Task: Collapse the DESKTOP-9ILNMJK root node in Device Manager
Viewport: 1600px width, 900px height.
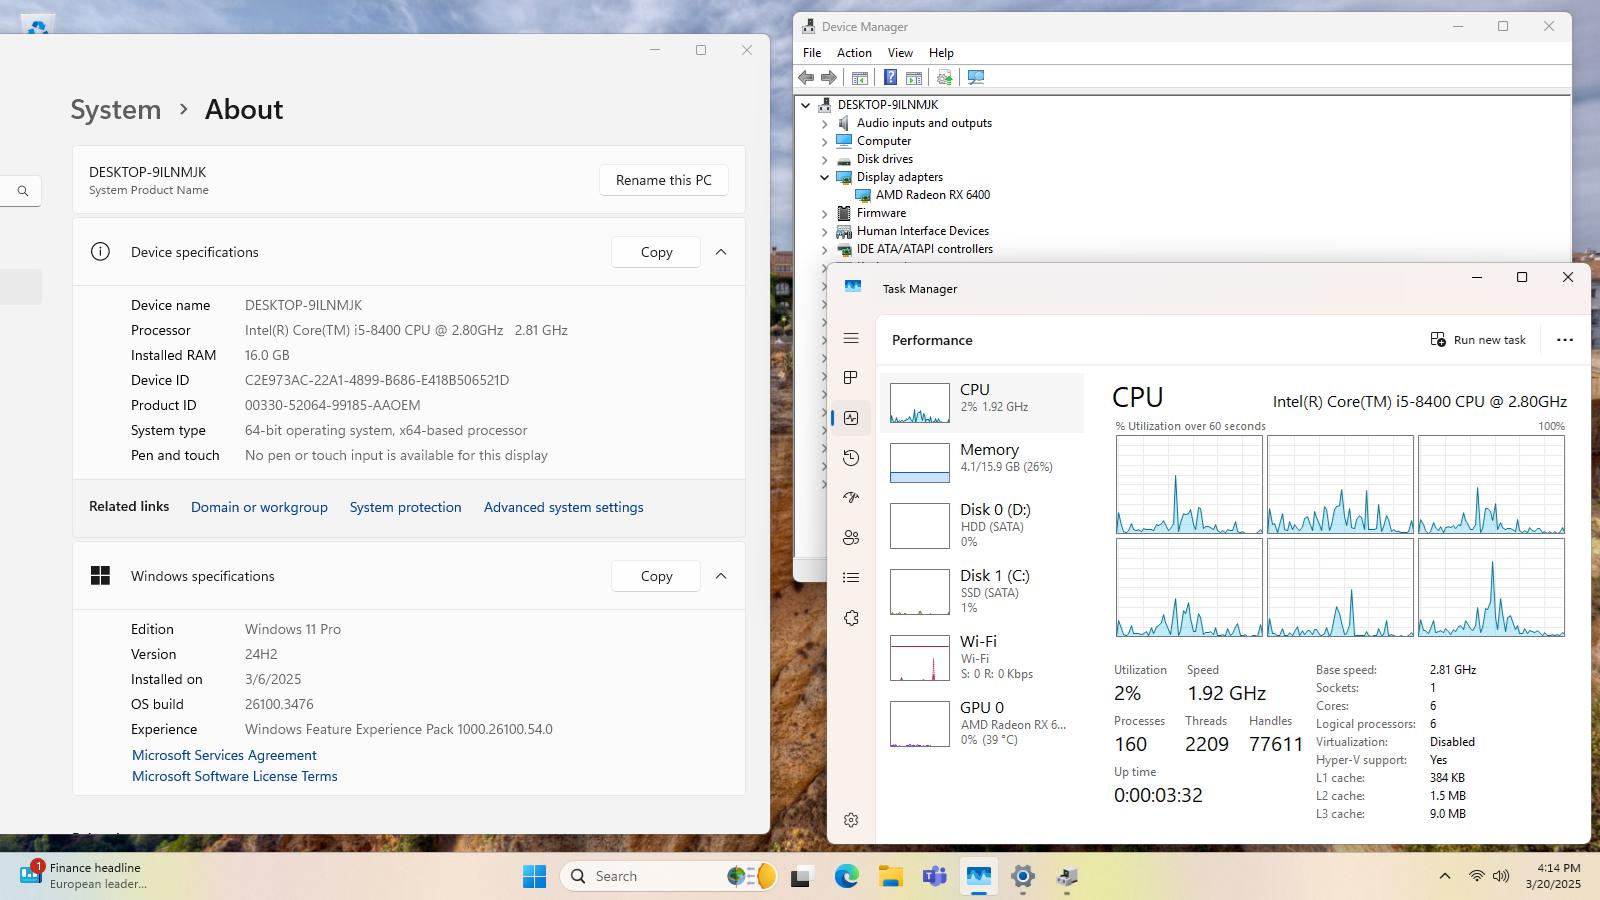Action: point(806,105)
